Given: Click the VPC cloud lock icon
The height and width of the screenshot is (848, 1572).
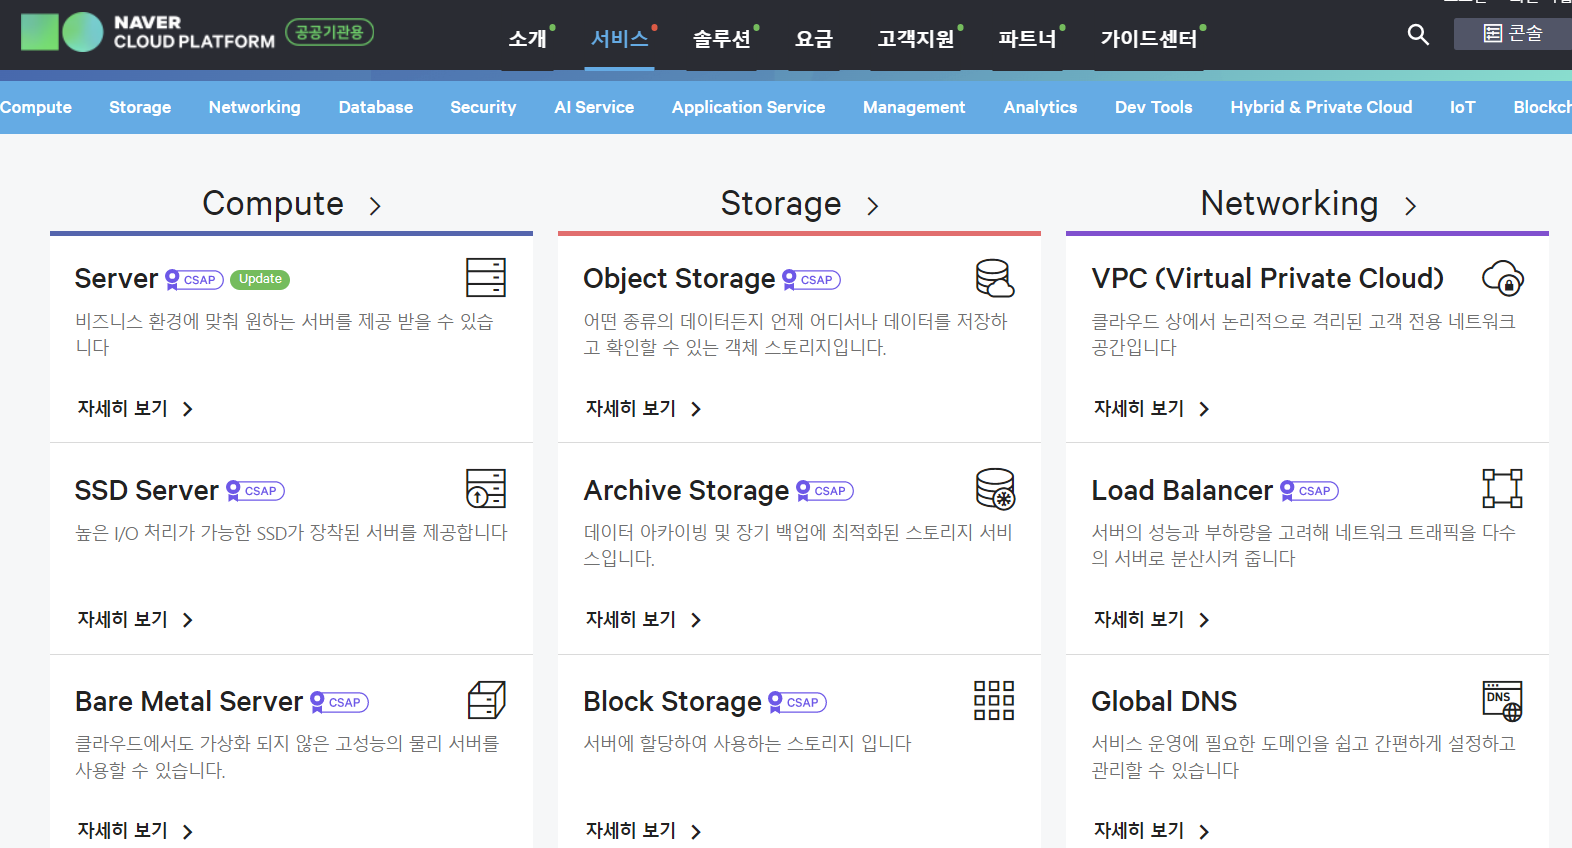Looking at the screenshot, I should coord(1503,278).
